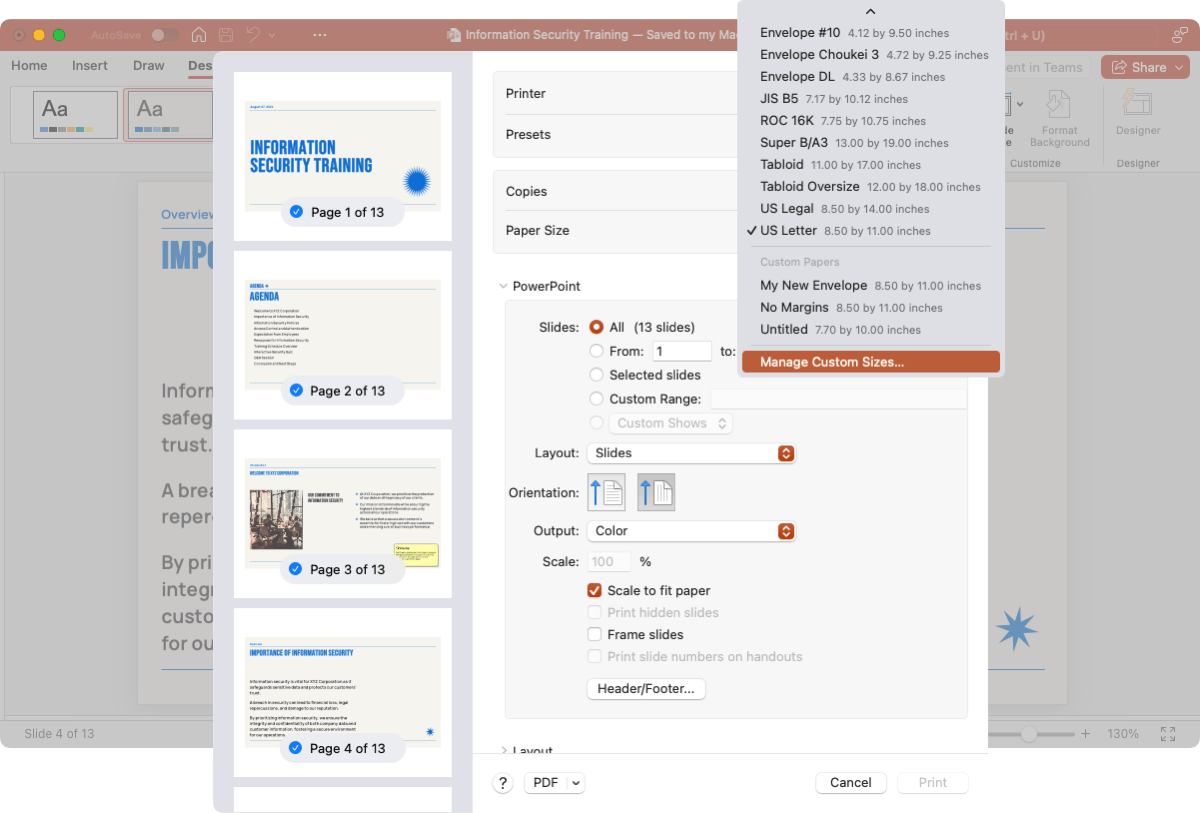Click the 130% zoom level text

(x=1123, y=734)
